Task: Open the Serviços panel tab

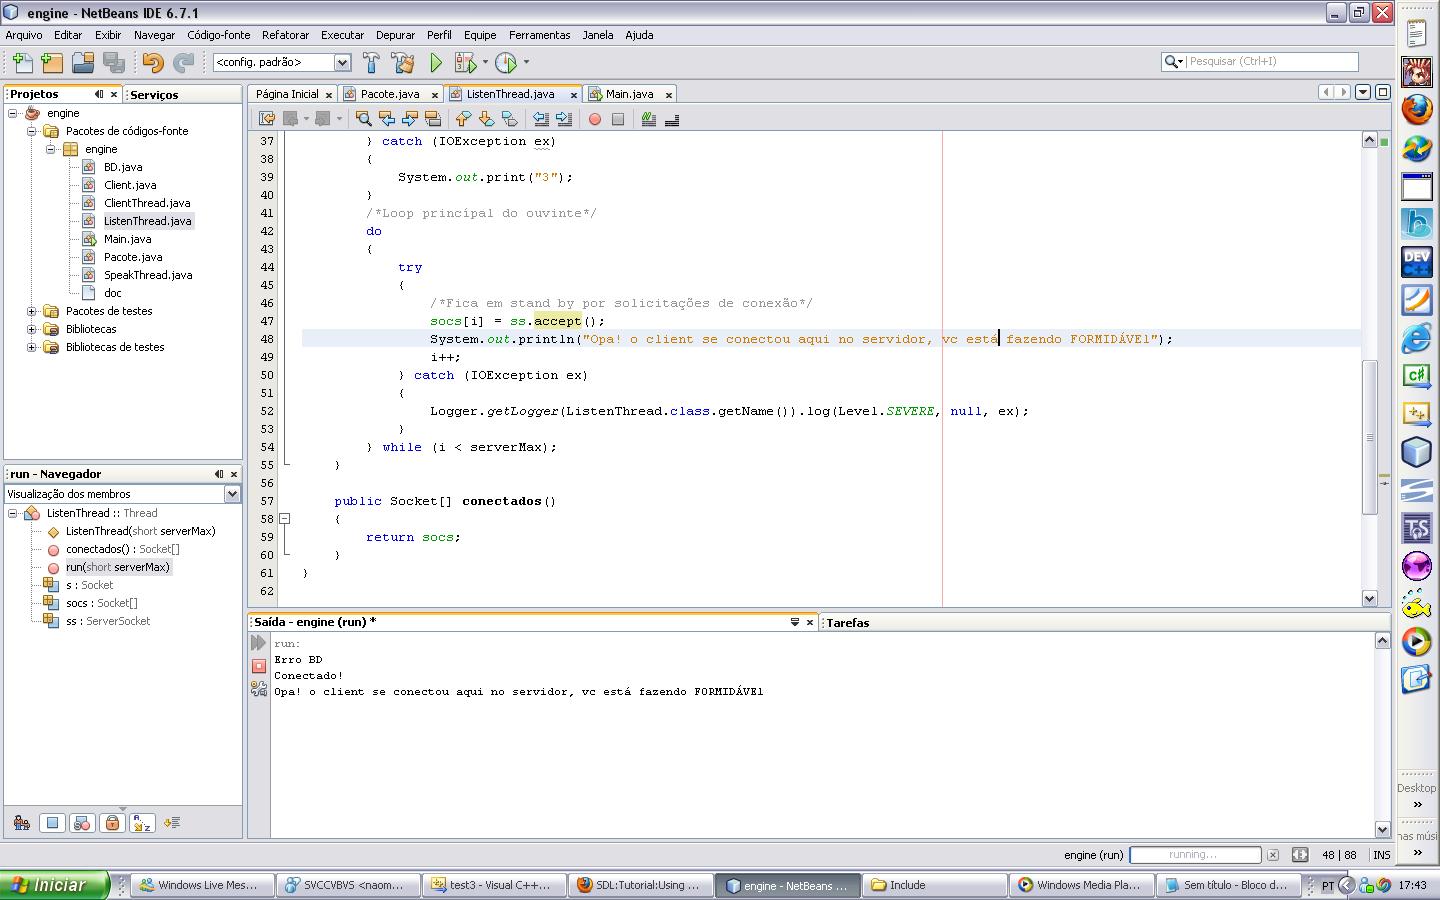Action: [154, 95]
